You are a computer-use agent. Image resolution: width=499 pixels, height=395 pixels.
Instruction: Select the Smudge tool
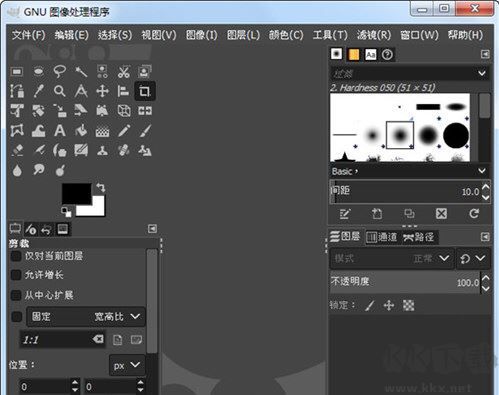pyautogui.click(x=39, y=170)
